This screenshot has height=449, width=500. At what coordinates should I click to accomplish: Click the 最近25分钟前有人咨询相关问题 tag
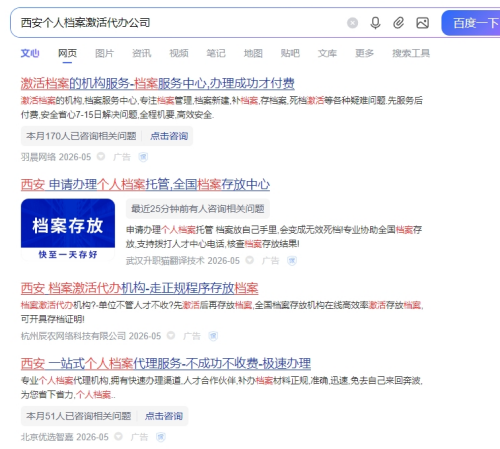[198, 209]
